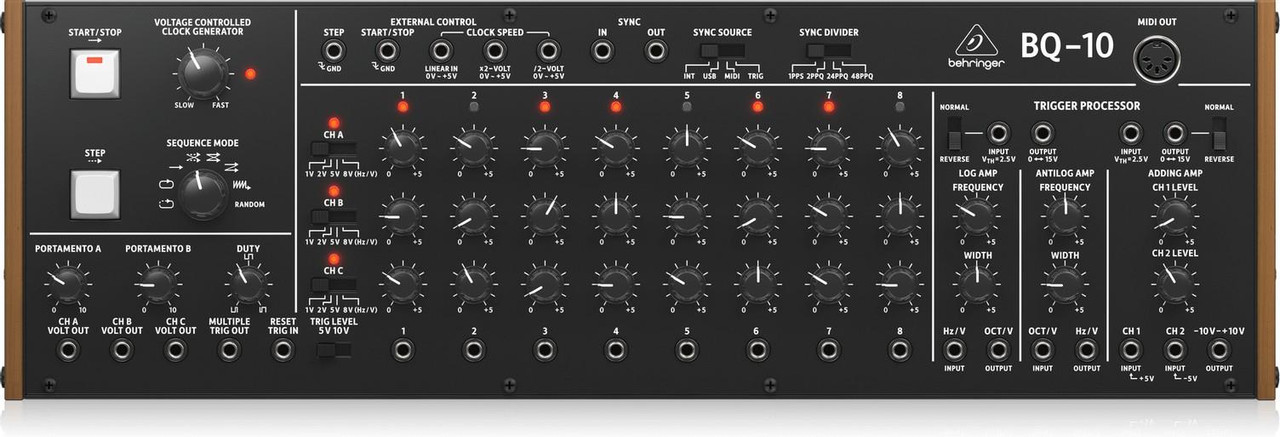The image size is (1280, 437).
Task: Toggle right Trigger Processor NORMAL/REVERSE switch
Action: coord(1217,133)
